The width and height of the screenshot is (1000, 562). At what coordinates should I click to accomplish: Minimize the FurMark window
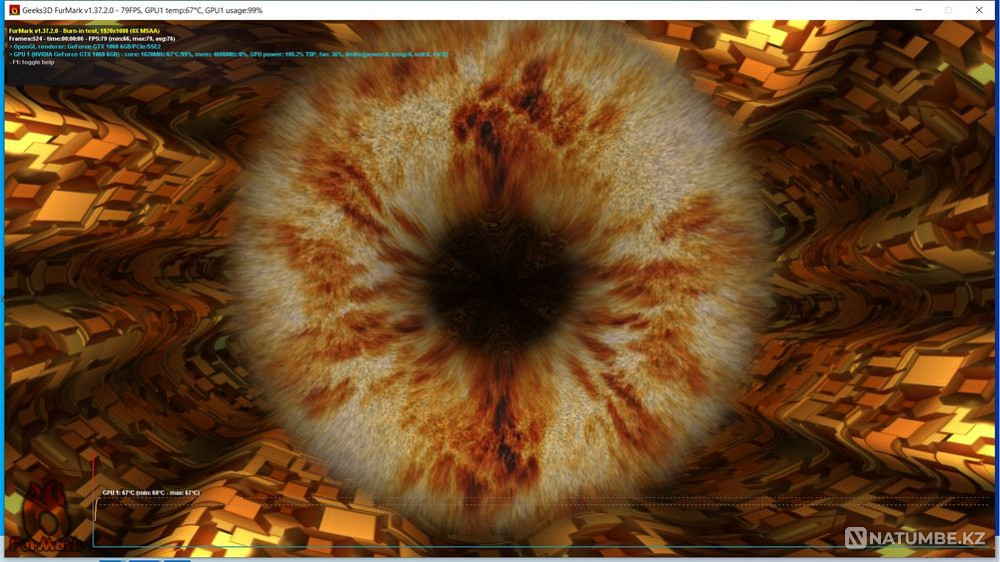click(x=918, y=10)
